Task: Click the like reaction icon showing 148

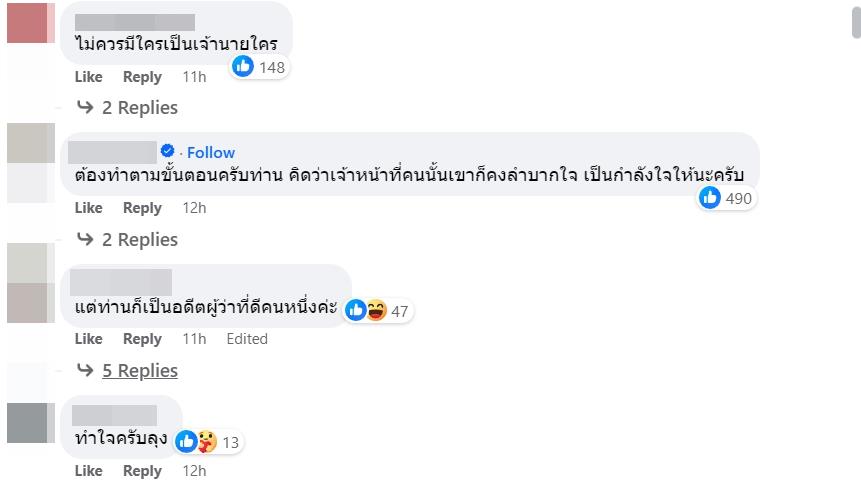Action: pyautogui.click(x=243, y=67)
